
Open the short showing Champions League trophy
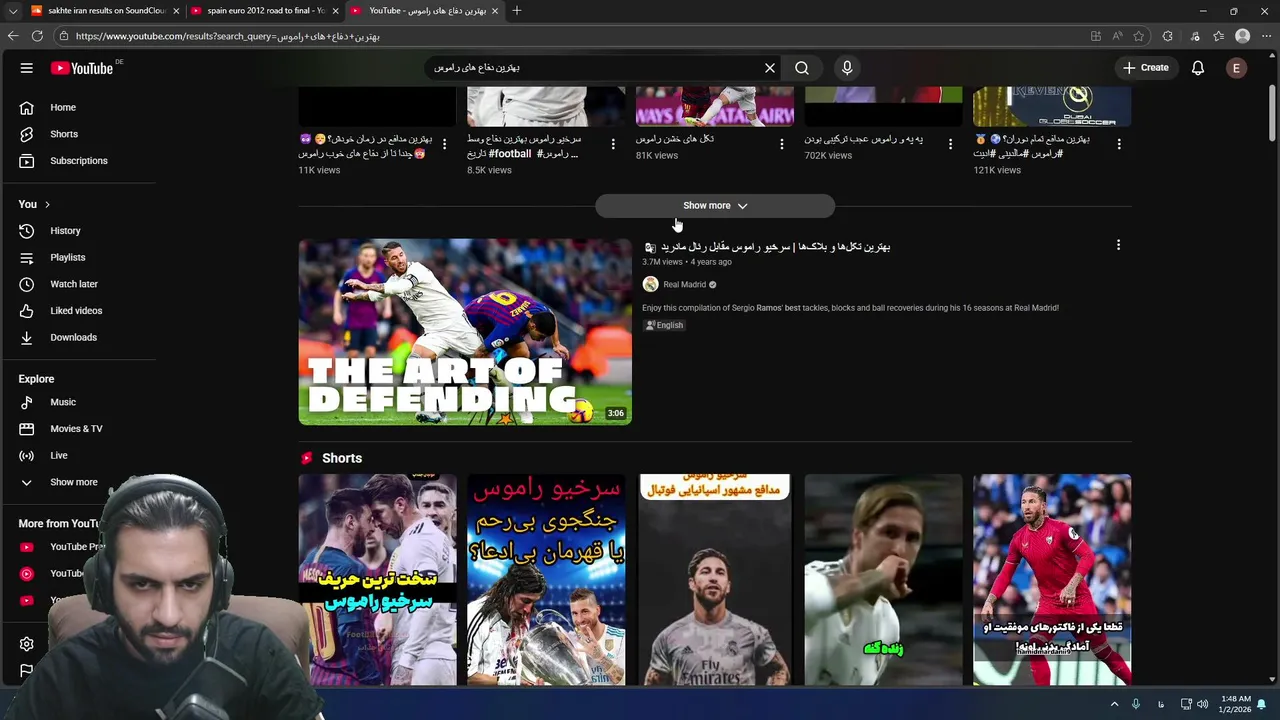click(x=546, y=580)
